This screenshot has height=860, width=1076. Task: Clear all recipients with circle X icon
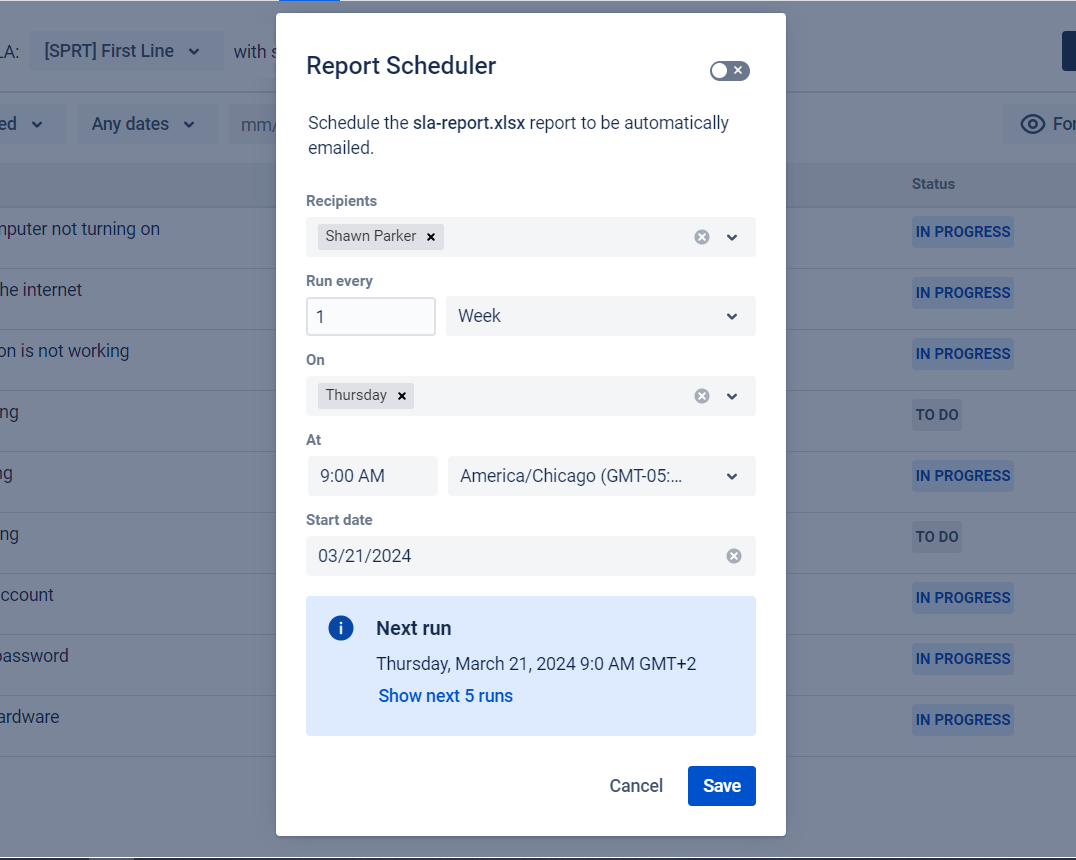702,237
